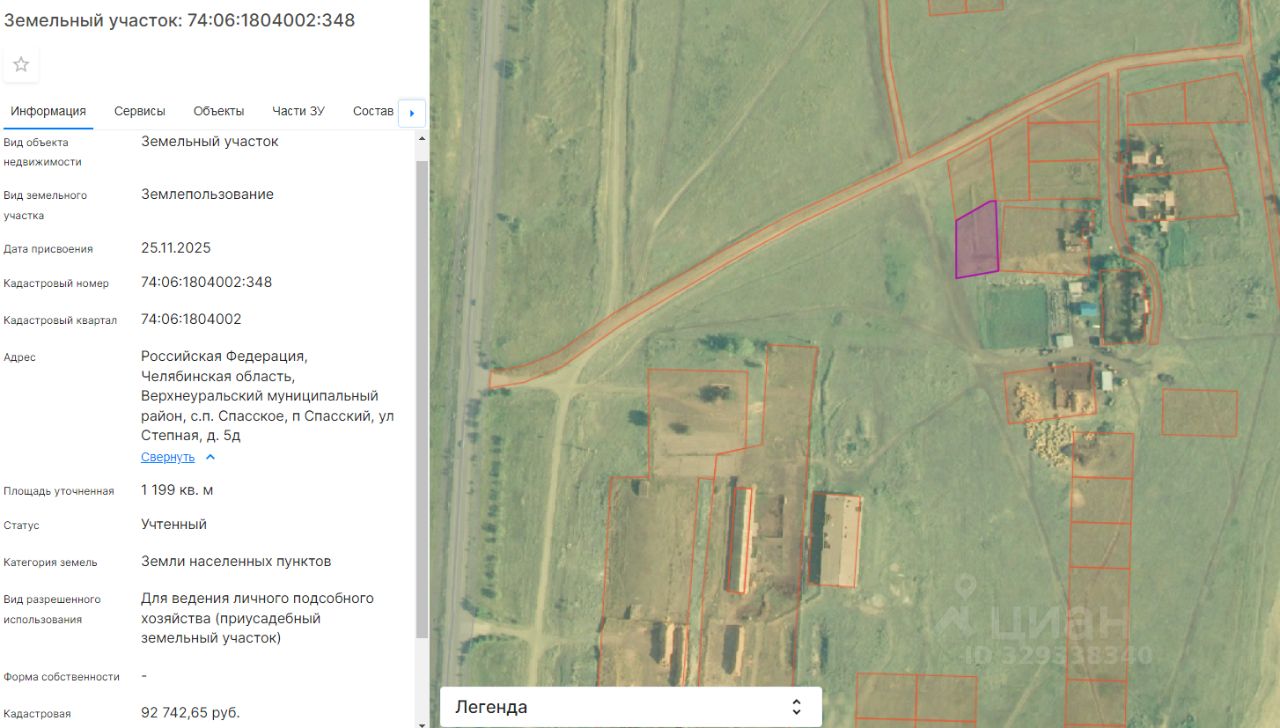This screenshot has height=728, width=1280.
Task: Open the Информация tab
Action: (x=48, y=111)
